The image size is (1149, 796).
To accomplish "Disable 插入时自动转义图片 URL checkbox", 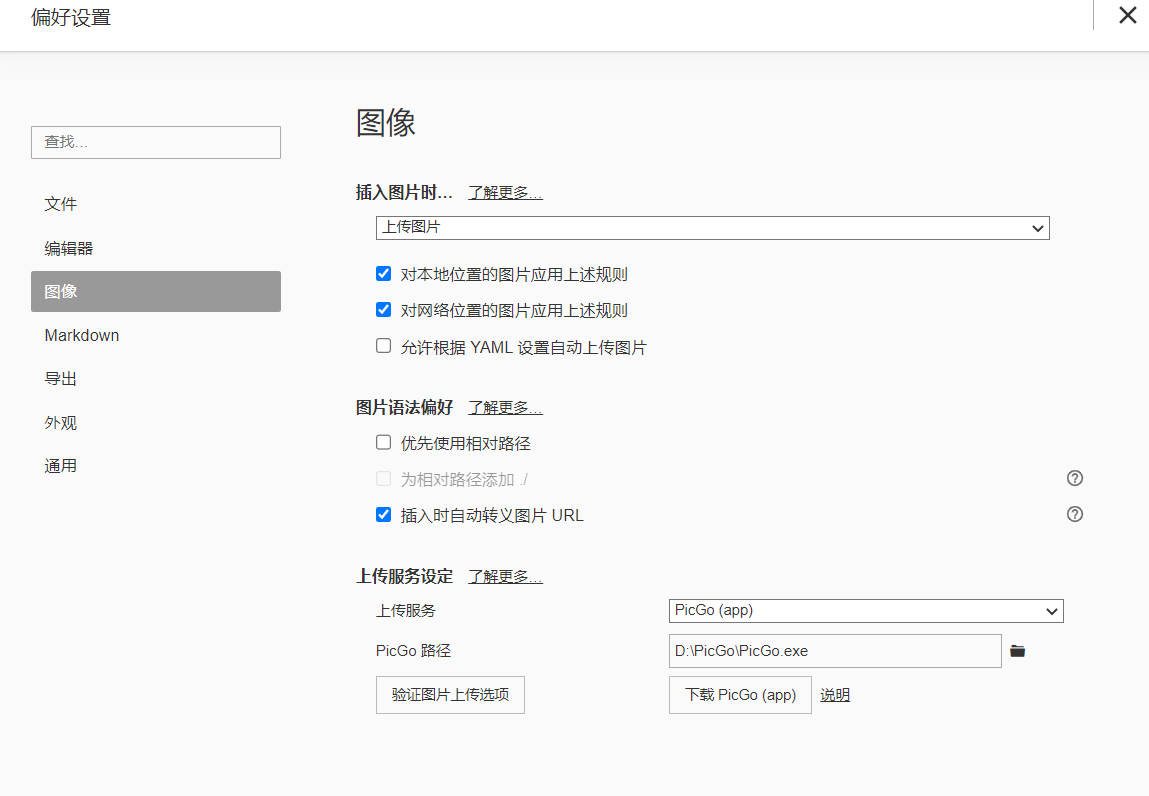I will pyautogui.click(x=383, y=515).
